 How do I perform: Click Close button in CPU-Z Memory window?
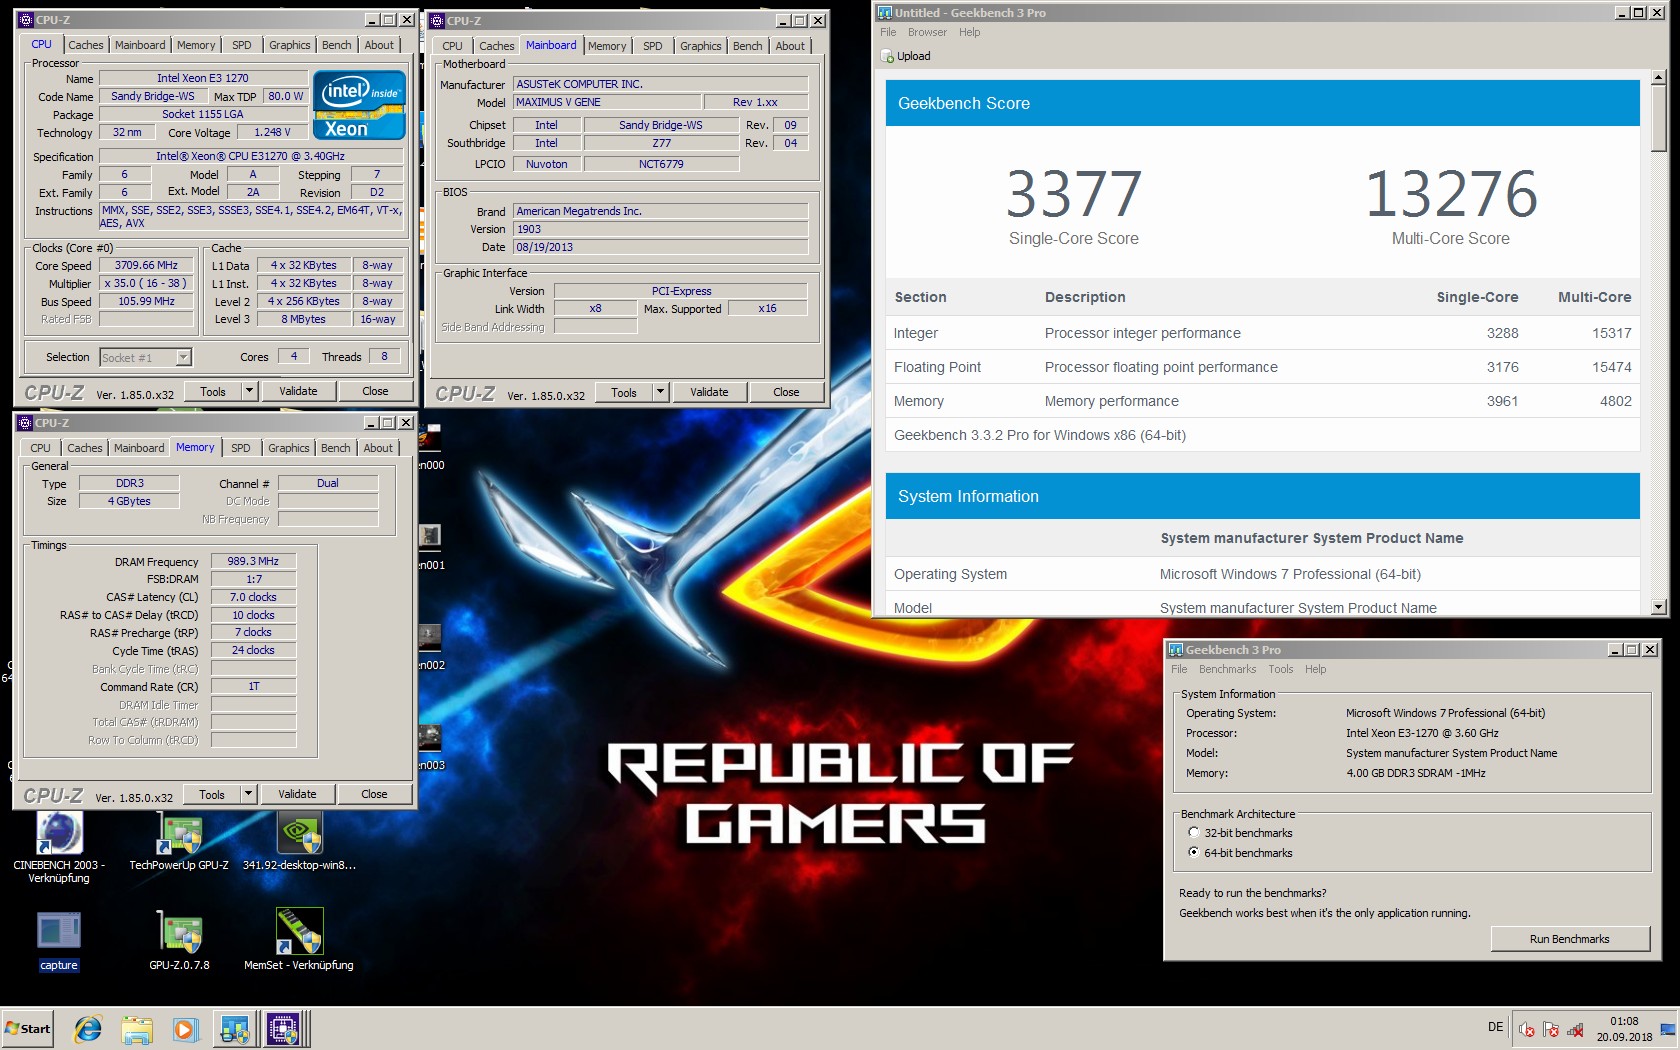374,794
